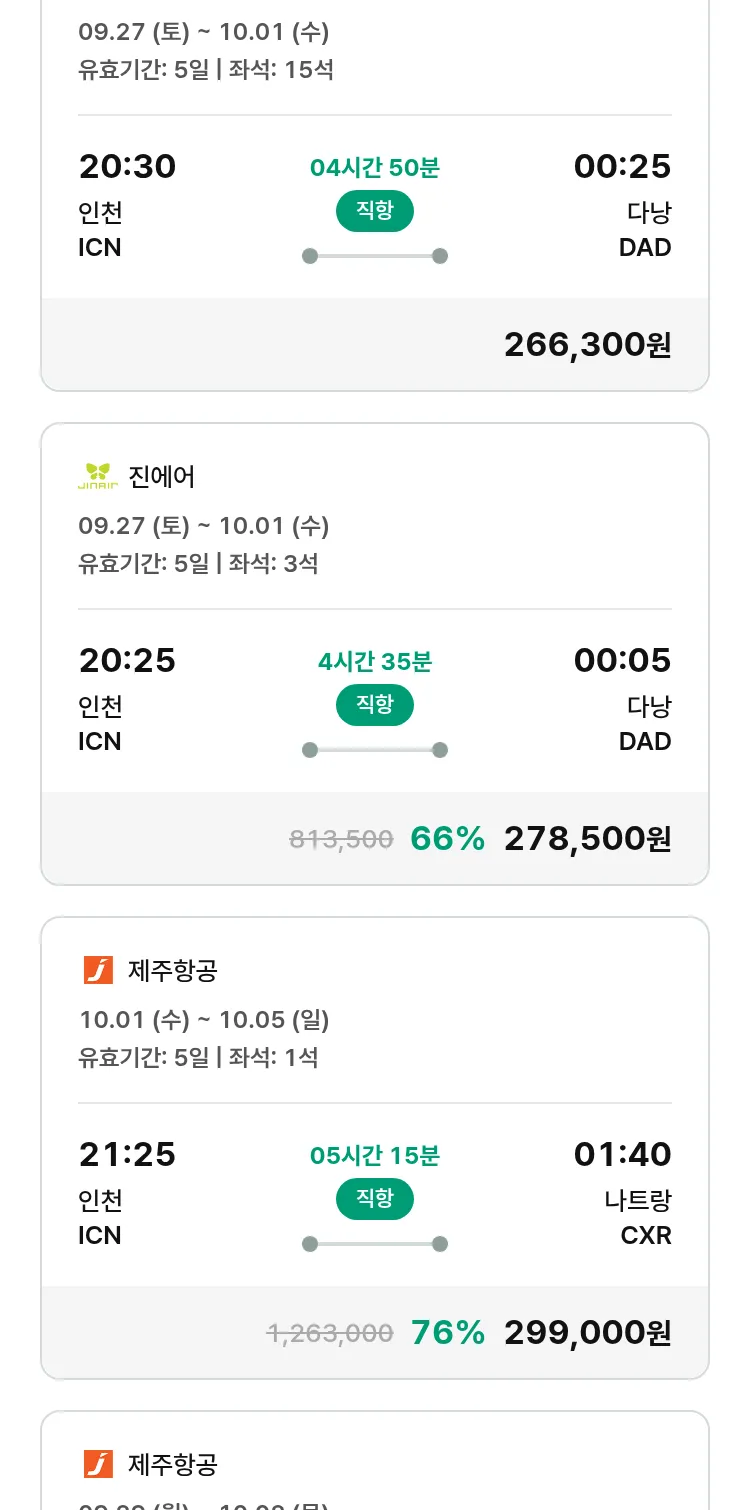750x1510 pixels.
Task: Choose the 299,000원 Jeju Air fare
Action: click(587, 1333)
